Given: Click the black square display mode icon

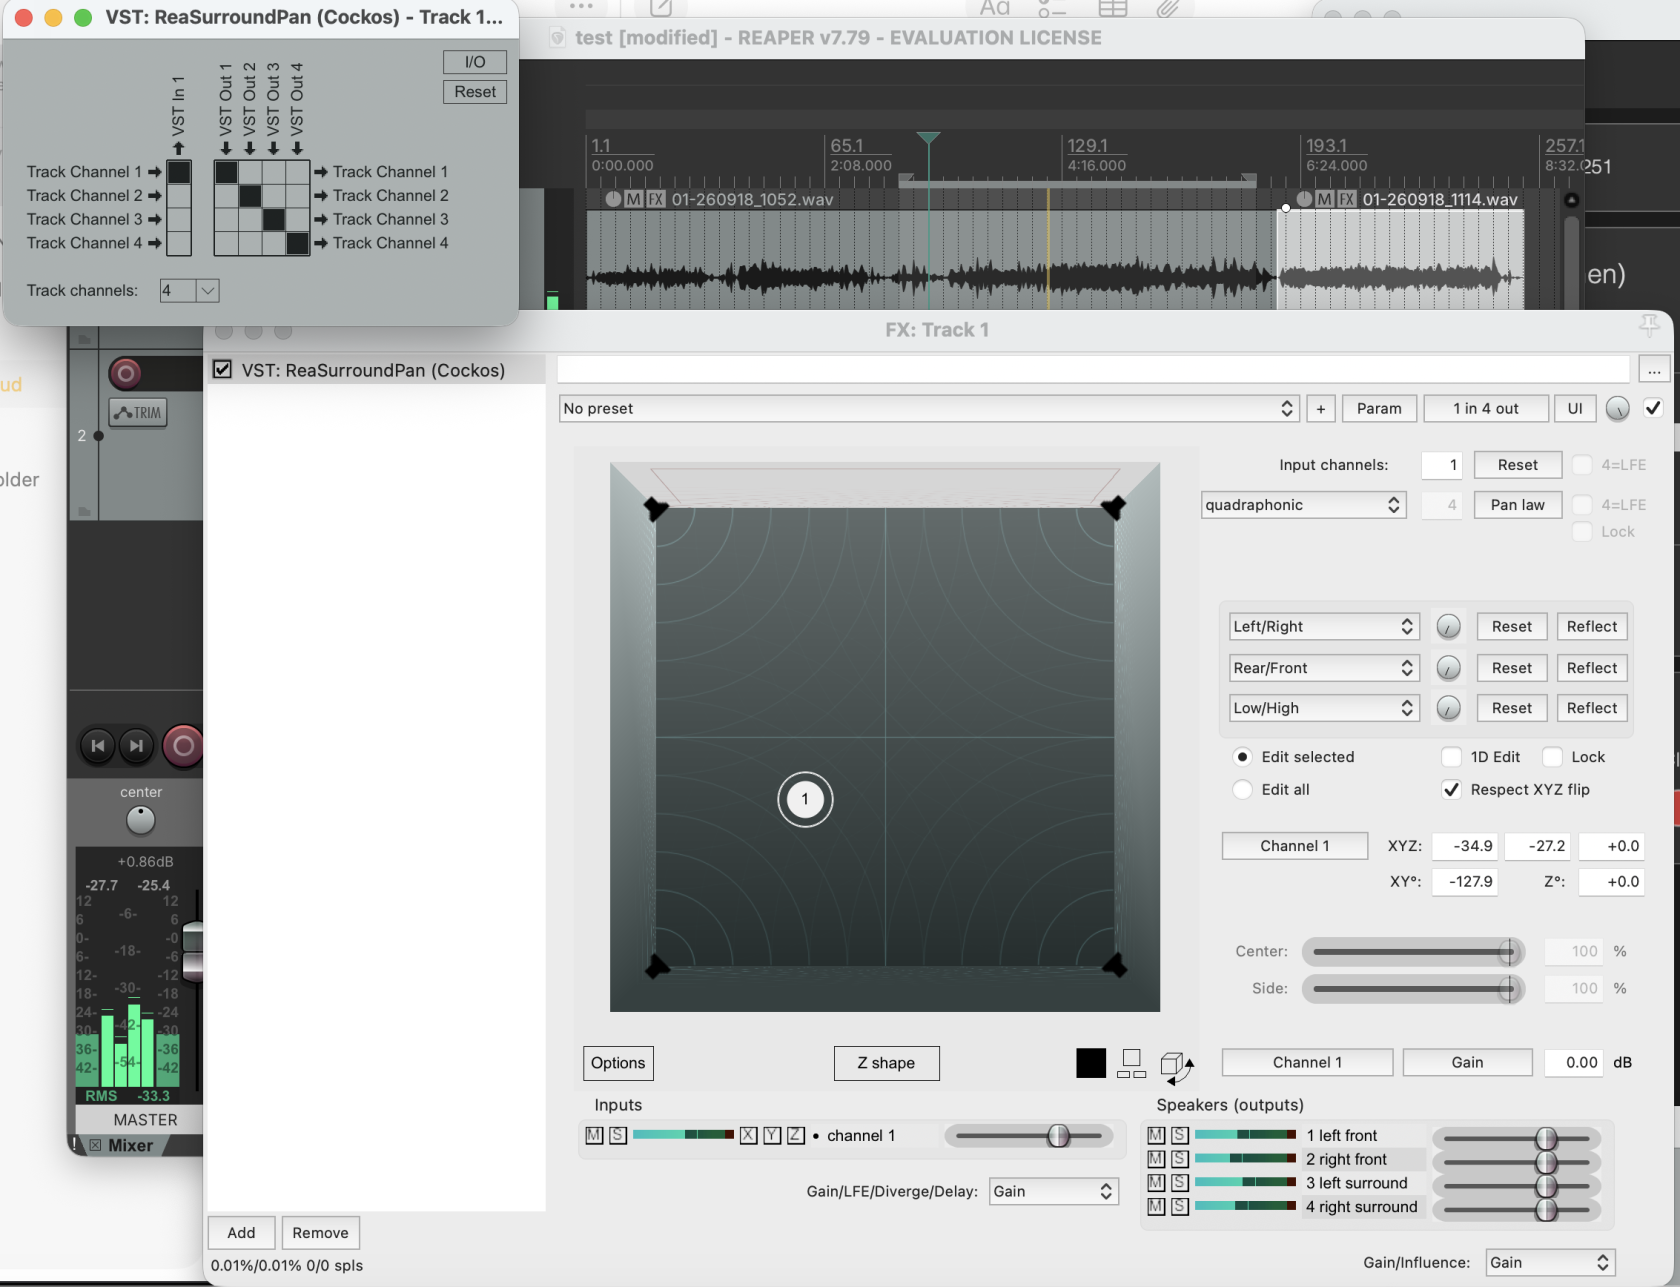Looking at the screenshot, I should (x=1091, y=1063).
